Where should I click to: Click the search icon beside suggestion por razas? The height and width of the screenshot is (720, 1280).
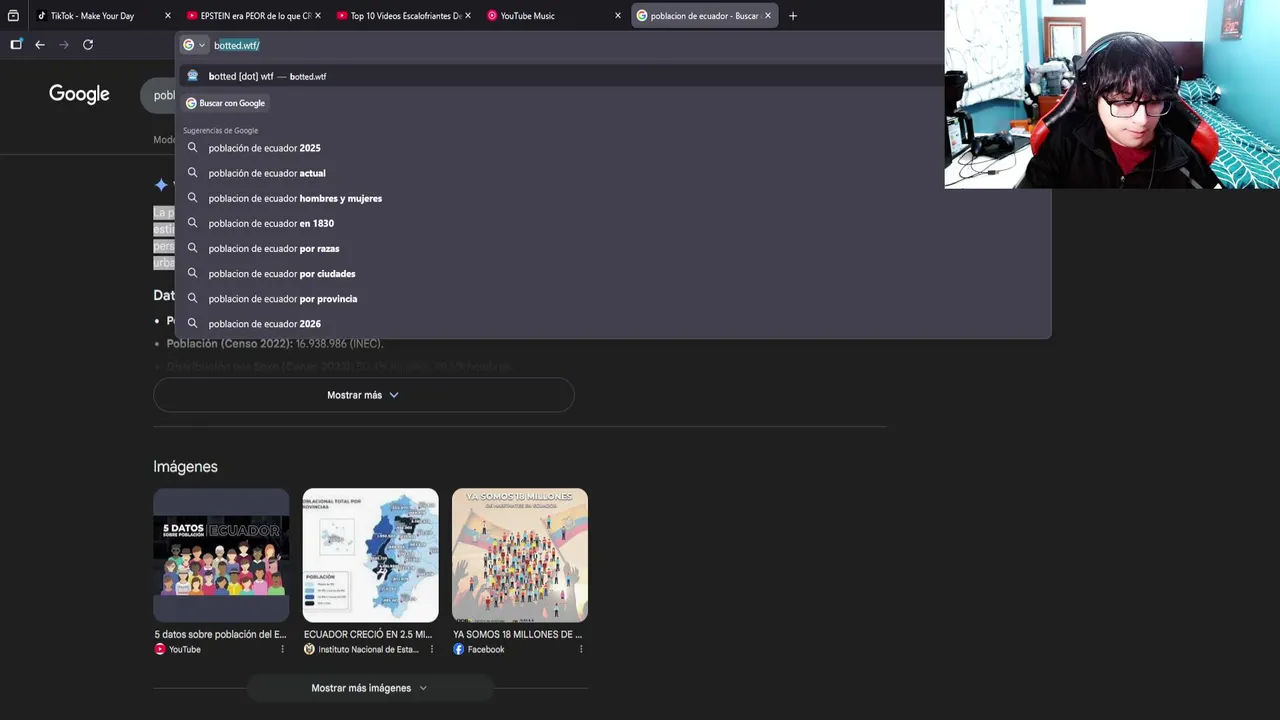tap(193, 248)
